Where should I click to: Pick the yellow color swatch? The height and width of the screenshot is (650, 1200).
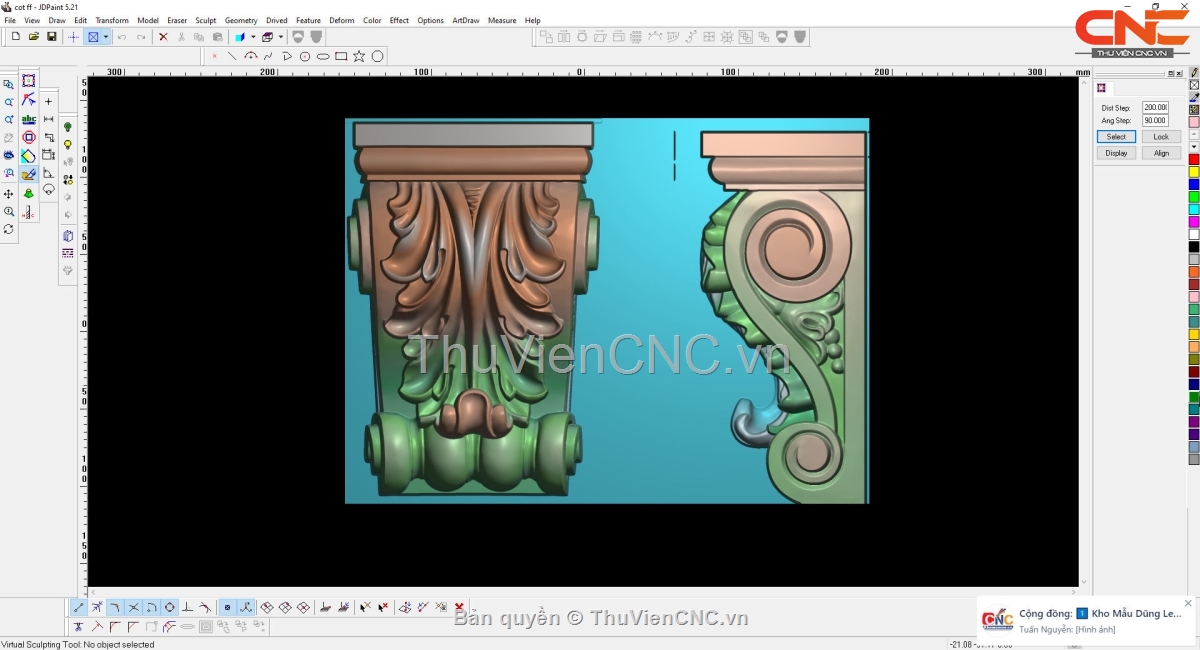(x=1193, y=172)
